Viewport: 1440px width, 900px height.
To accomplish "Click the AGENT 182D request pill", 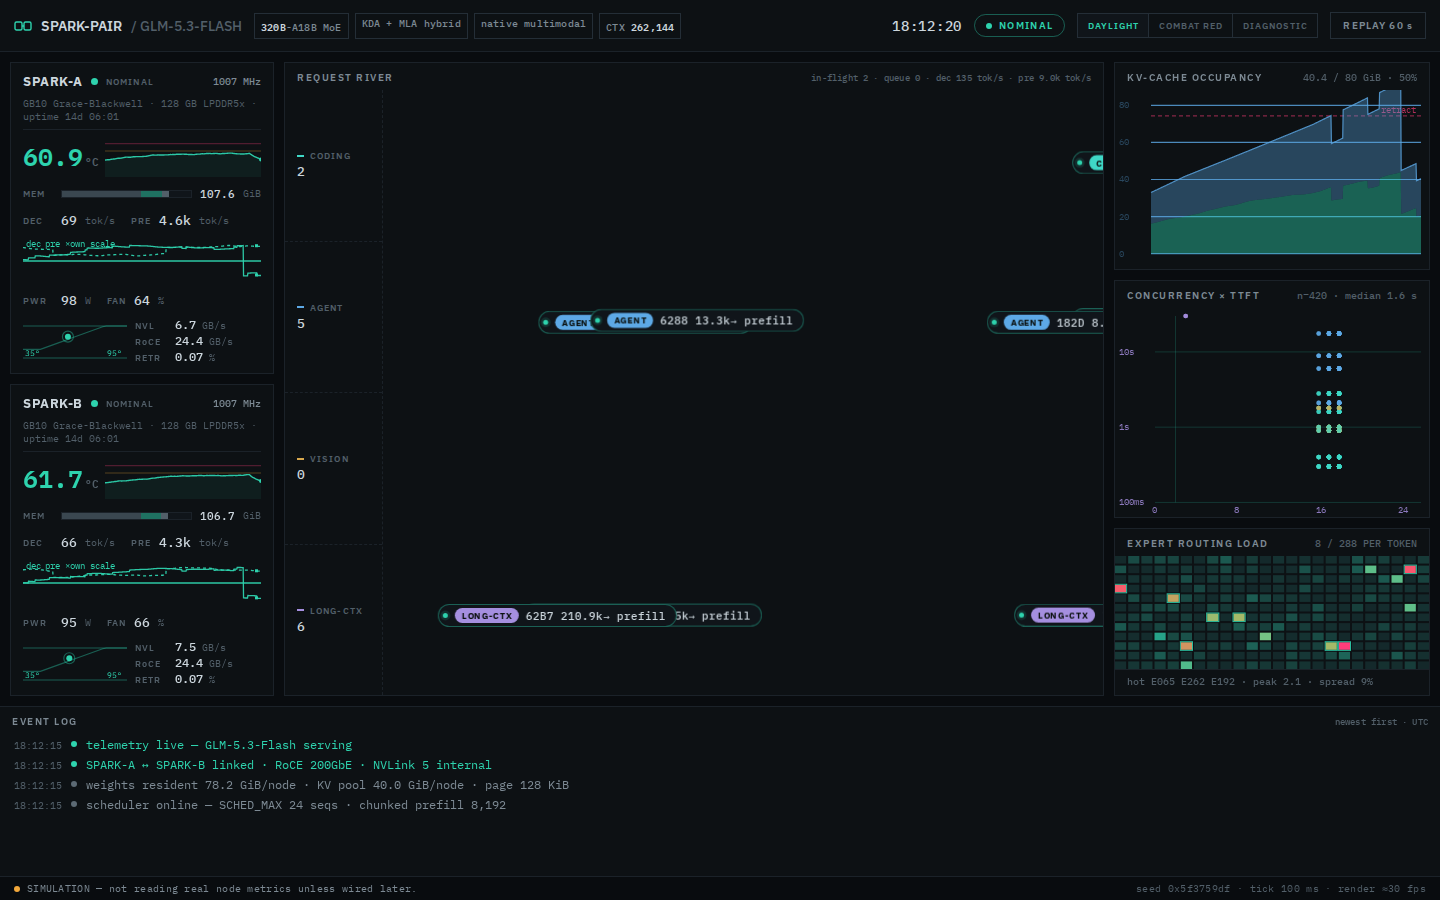I will tap(1046, 323).
